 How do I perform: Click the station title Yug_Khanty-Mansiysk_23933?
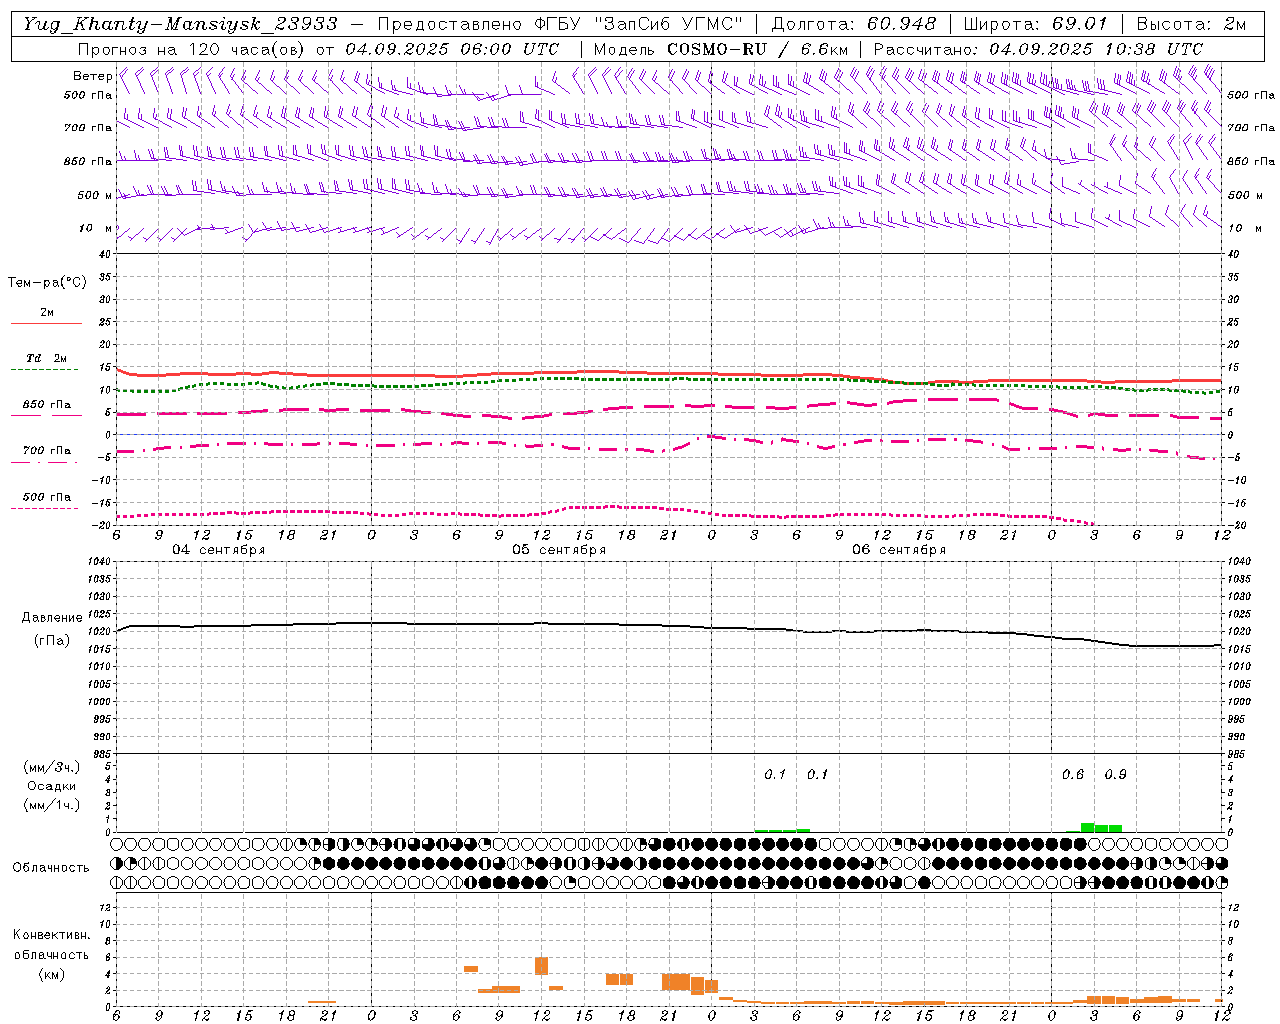[x=180, y=24]
